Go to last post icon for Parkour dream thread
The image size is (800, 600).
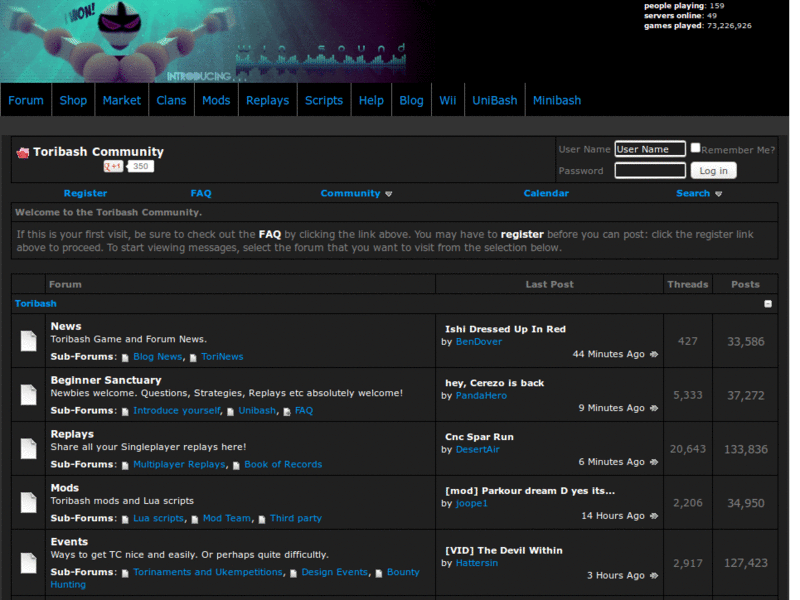tap(654, 516)
